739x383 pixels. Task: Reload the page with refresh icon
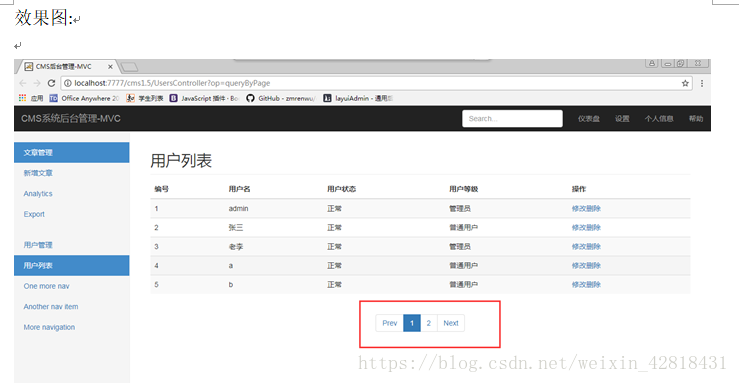tap(51, 83)
